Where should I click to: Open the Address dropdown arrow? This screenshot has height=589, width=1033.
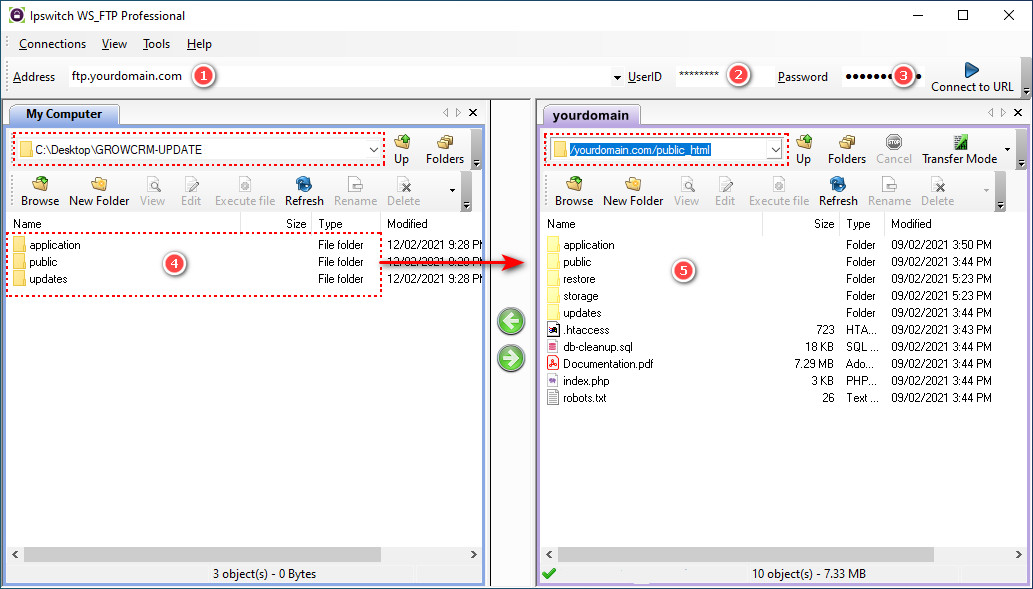coord(617,78)
